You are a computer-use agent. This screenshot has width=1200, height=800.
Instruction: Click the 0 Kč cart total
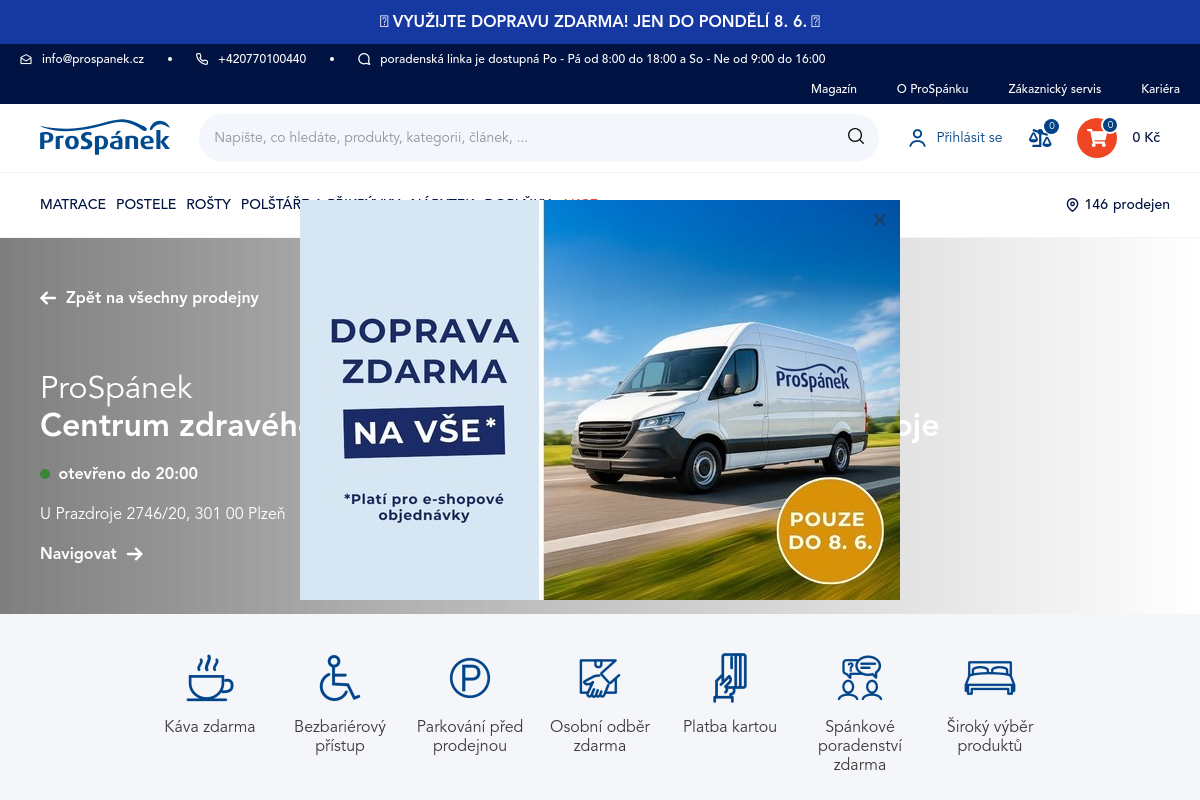click(1146, 138)
